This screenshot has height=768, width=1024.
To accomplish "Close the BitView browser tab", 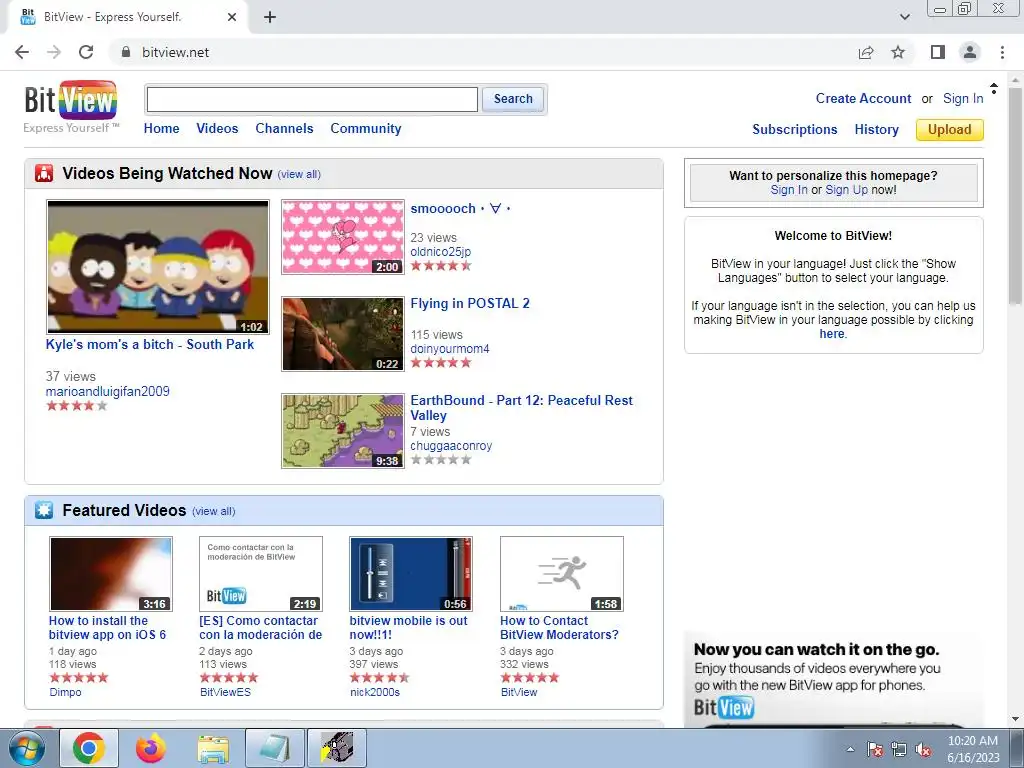I will coord(232,17).
